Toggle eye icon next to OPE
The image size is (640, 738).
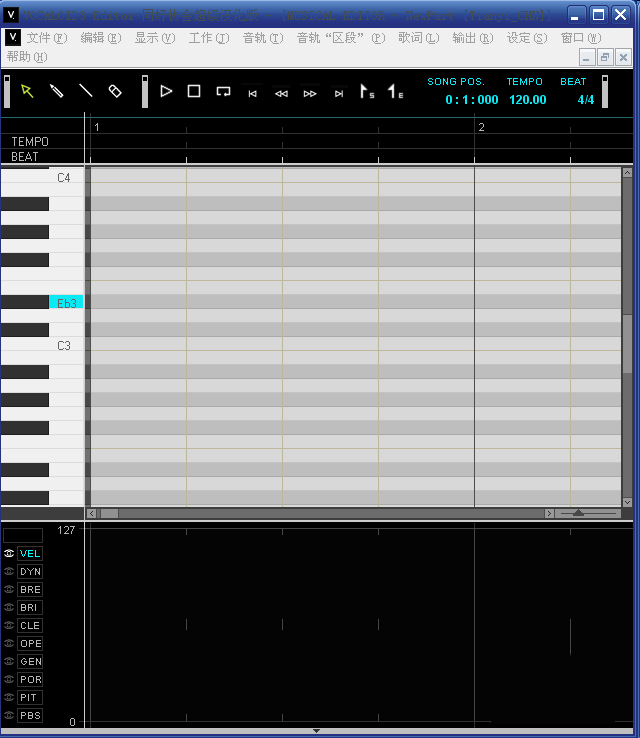pos(9,643)
